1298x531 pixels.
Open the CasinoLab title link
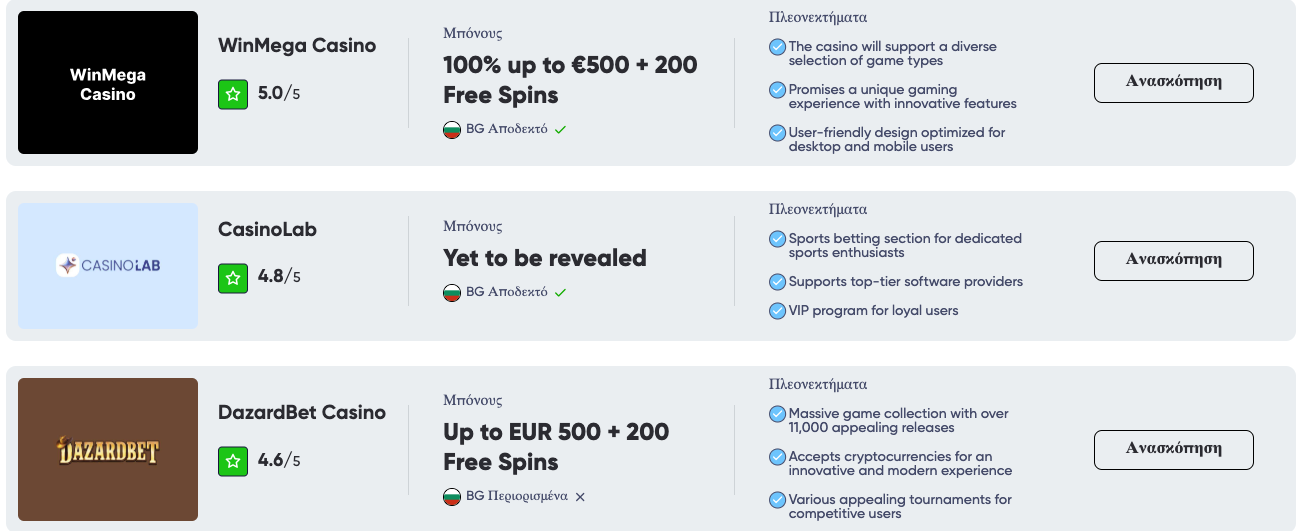click(x=267, y=230)
